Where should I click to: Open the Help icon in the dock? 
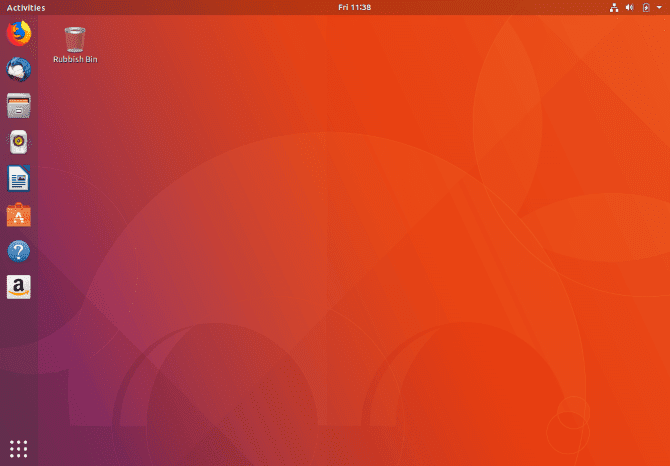19,251
